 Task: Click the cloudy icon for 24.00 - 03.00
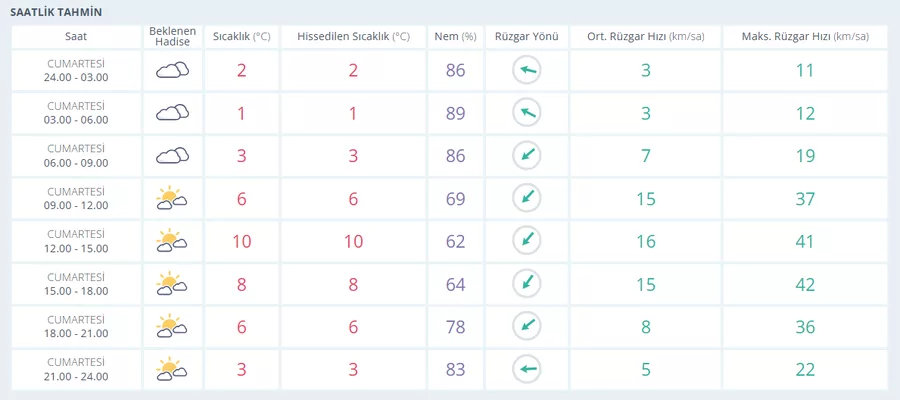coord(172,71)
